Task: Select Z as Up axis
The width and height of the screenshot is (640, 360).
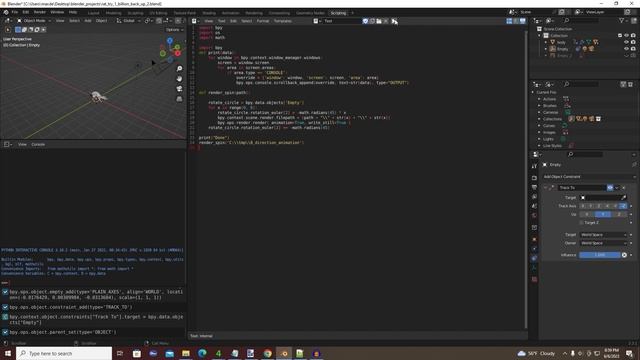Action: point(619,214)
